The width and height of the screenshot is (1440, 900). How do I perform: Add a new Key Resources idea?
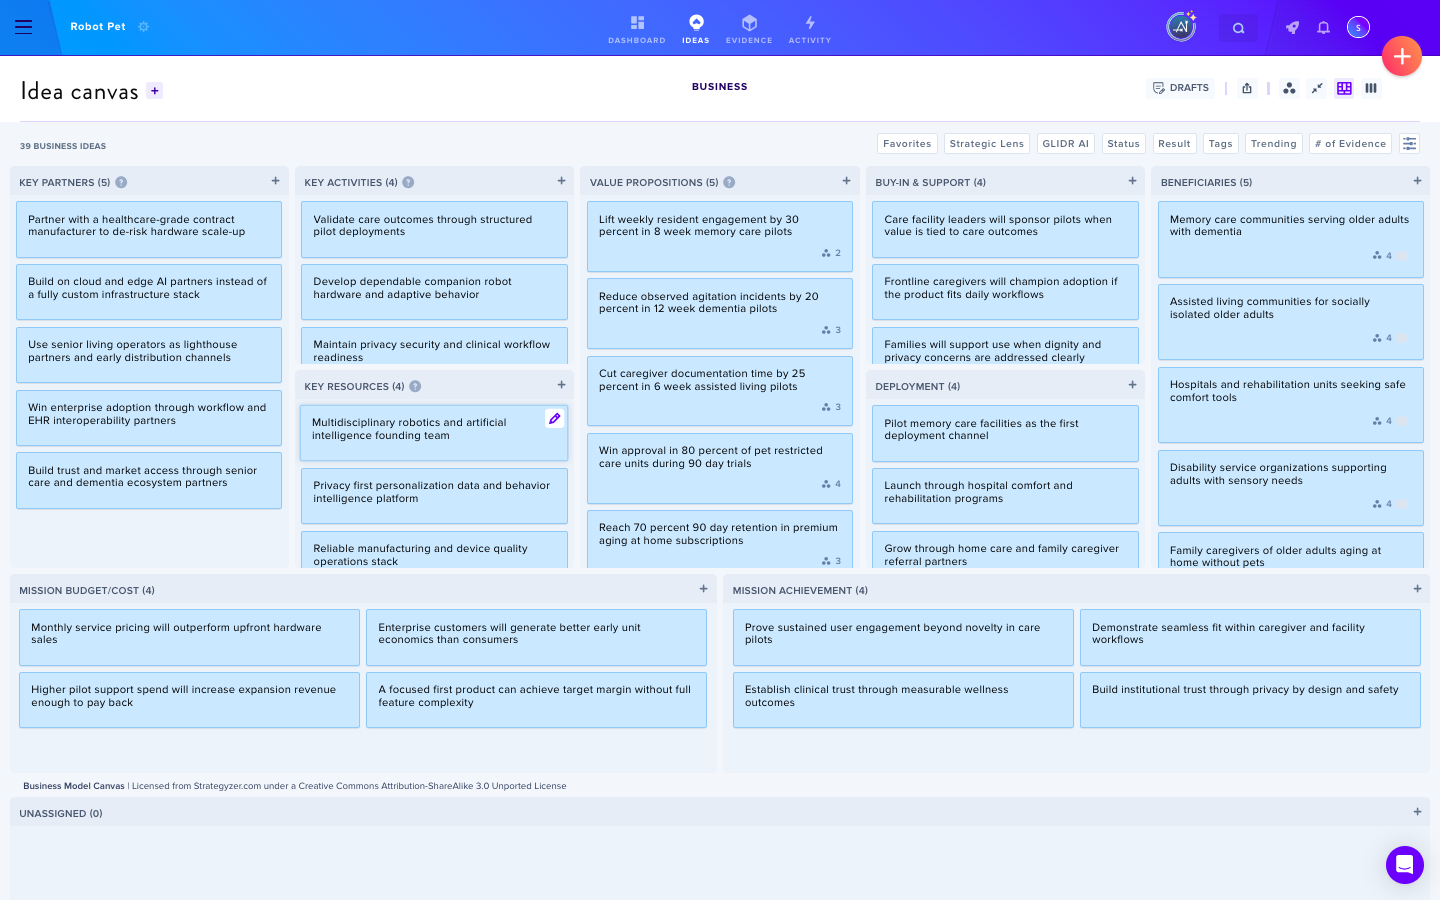(x=561, y=385)
